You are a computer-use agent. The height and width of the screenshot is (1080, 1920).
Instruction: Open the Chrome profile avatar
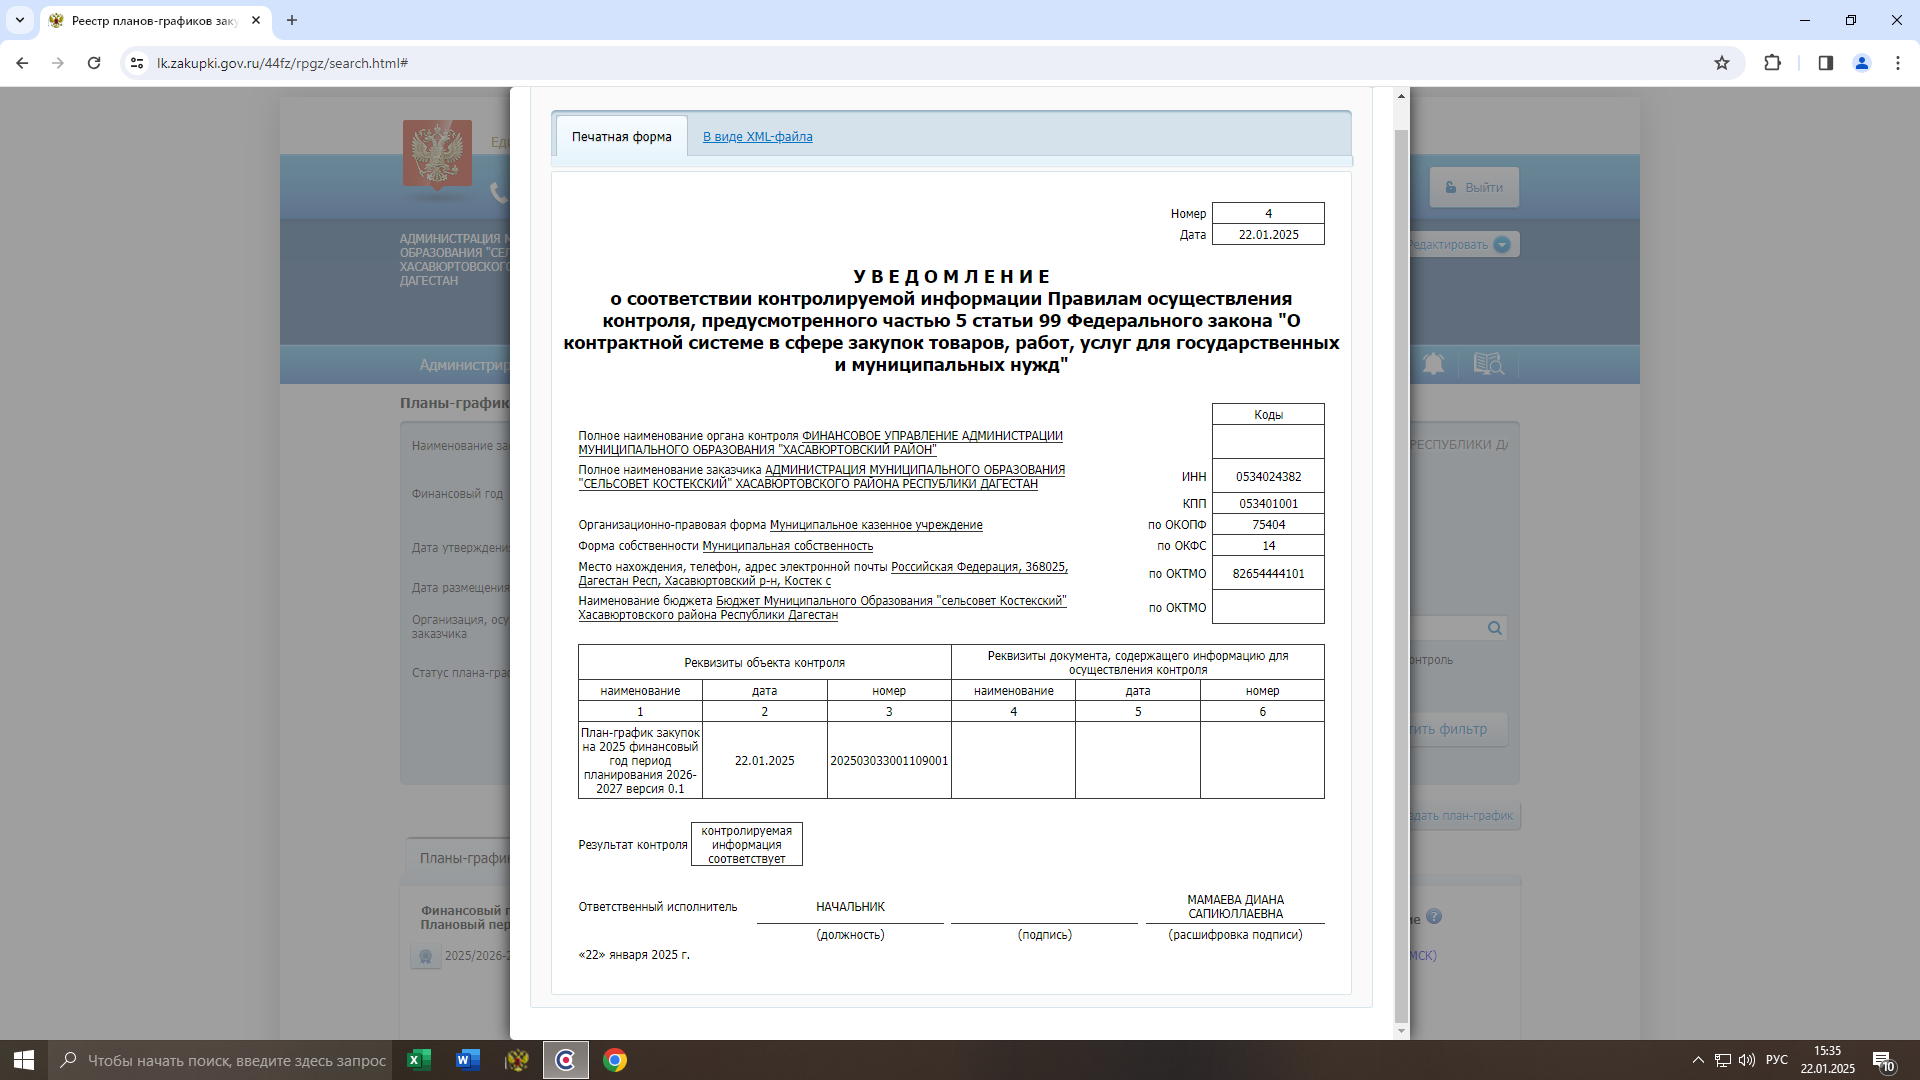[1862, 63]
